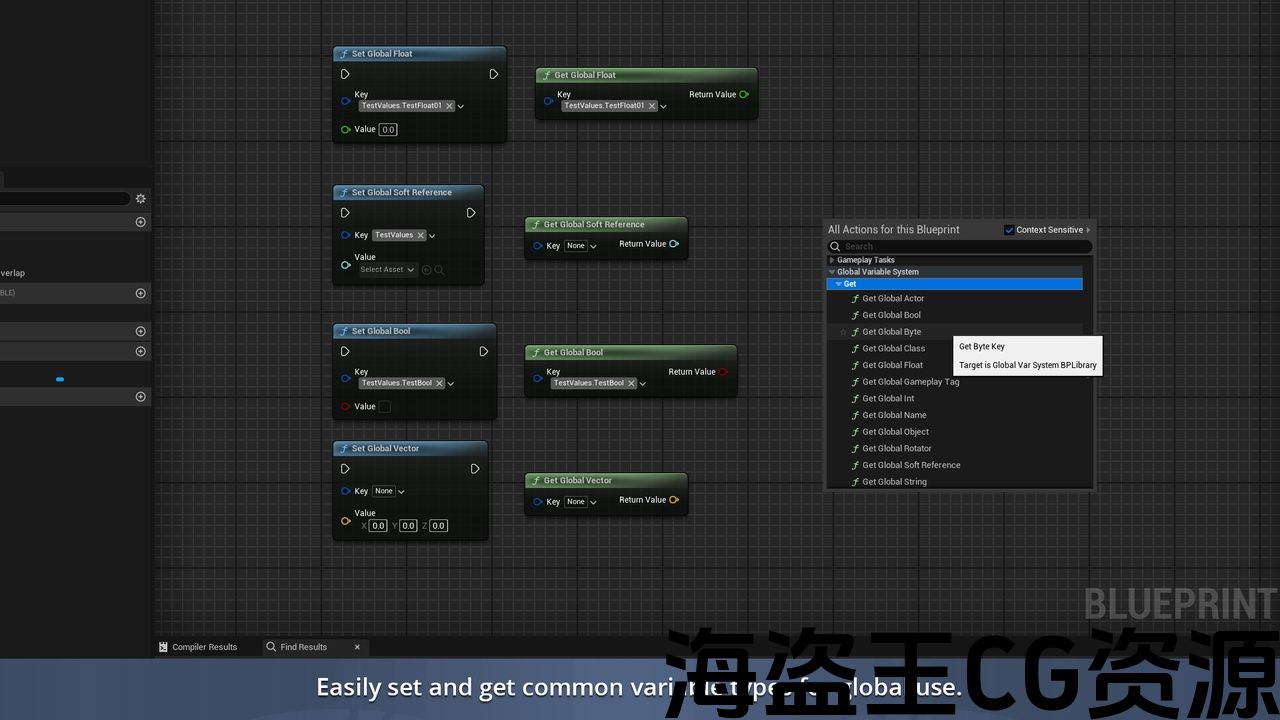Click the actions Search field

pyautogui.click(x=960, y=246)
